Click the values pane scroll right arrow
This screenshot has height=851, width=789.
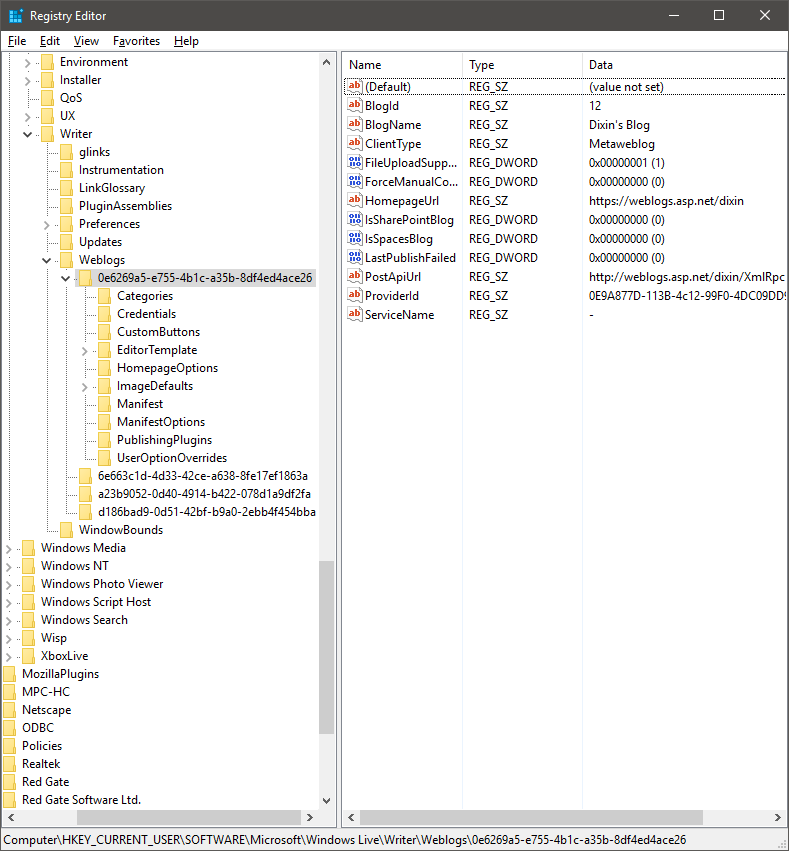pyautogui.click(x=778, y=817)
